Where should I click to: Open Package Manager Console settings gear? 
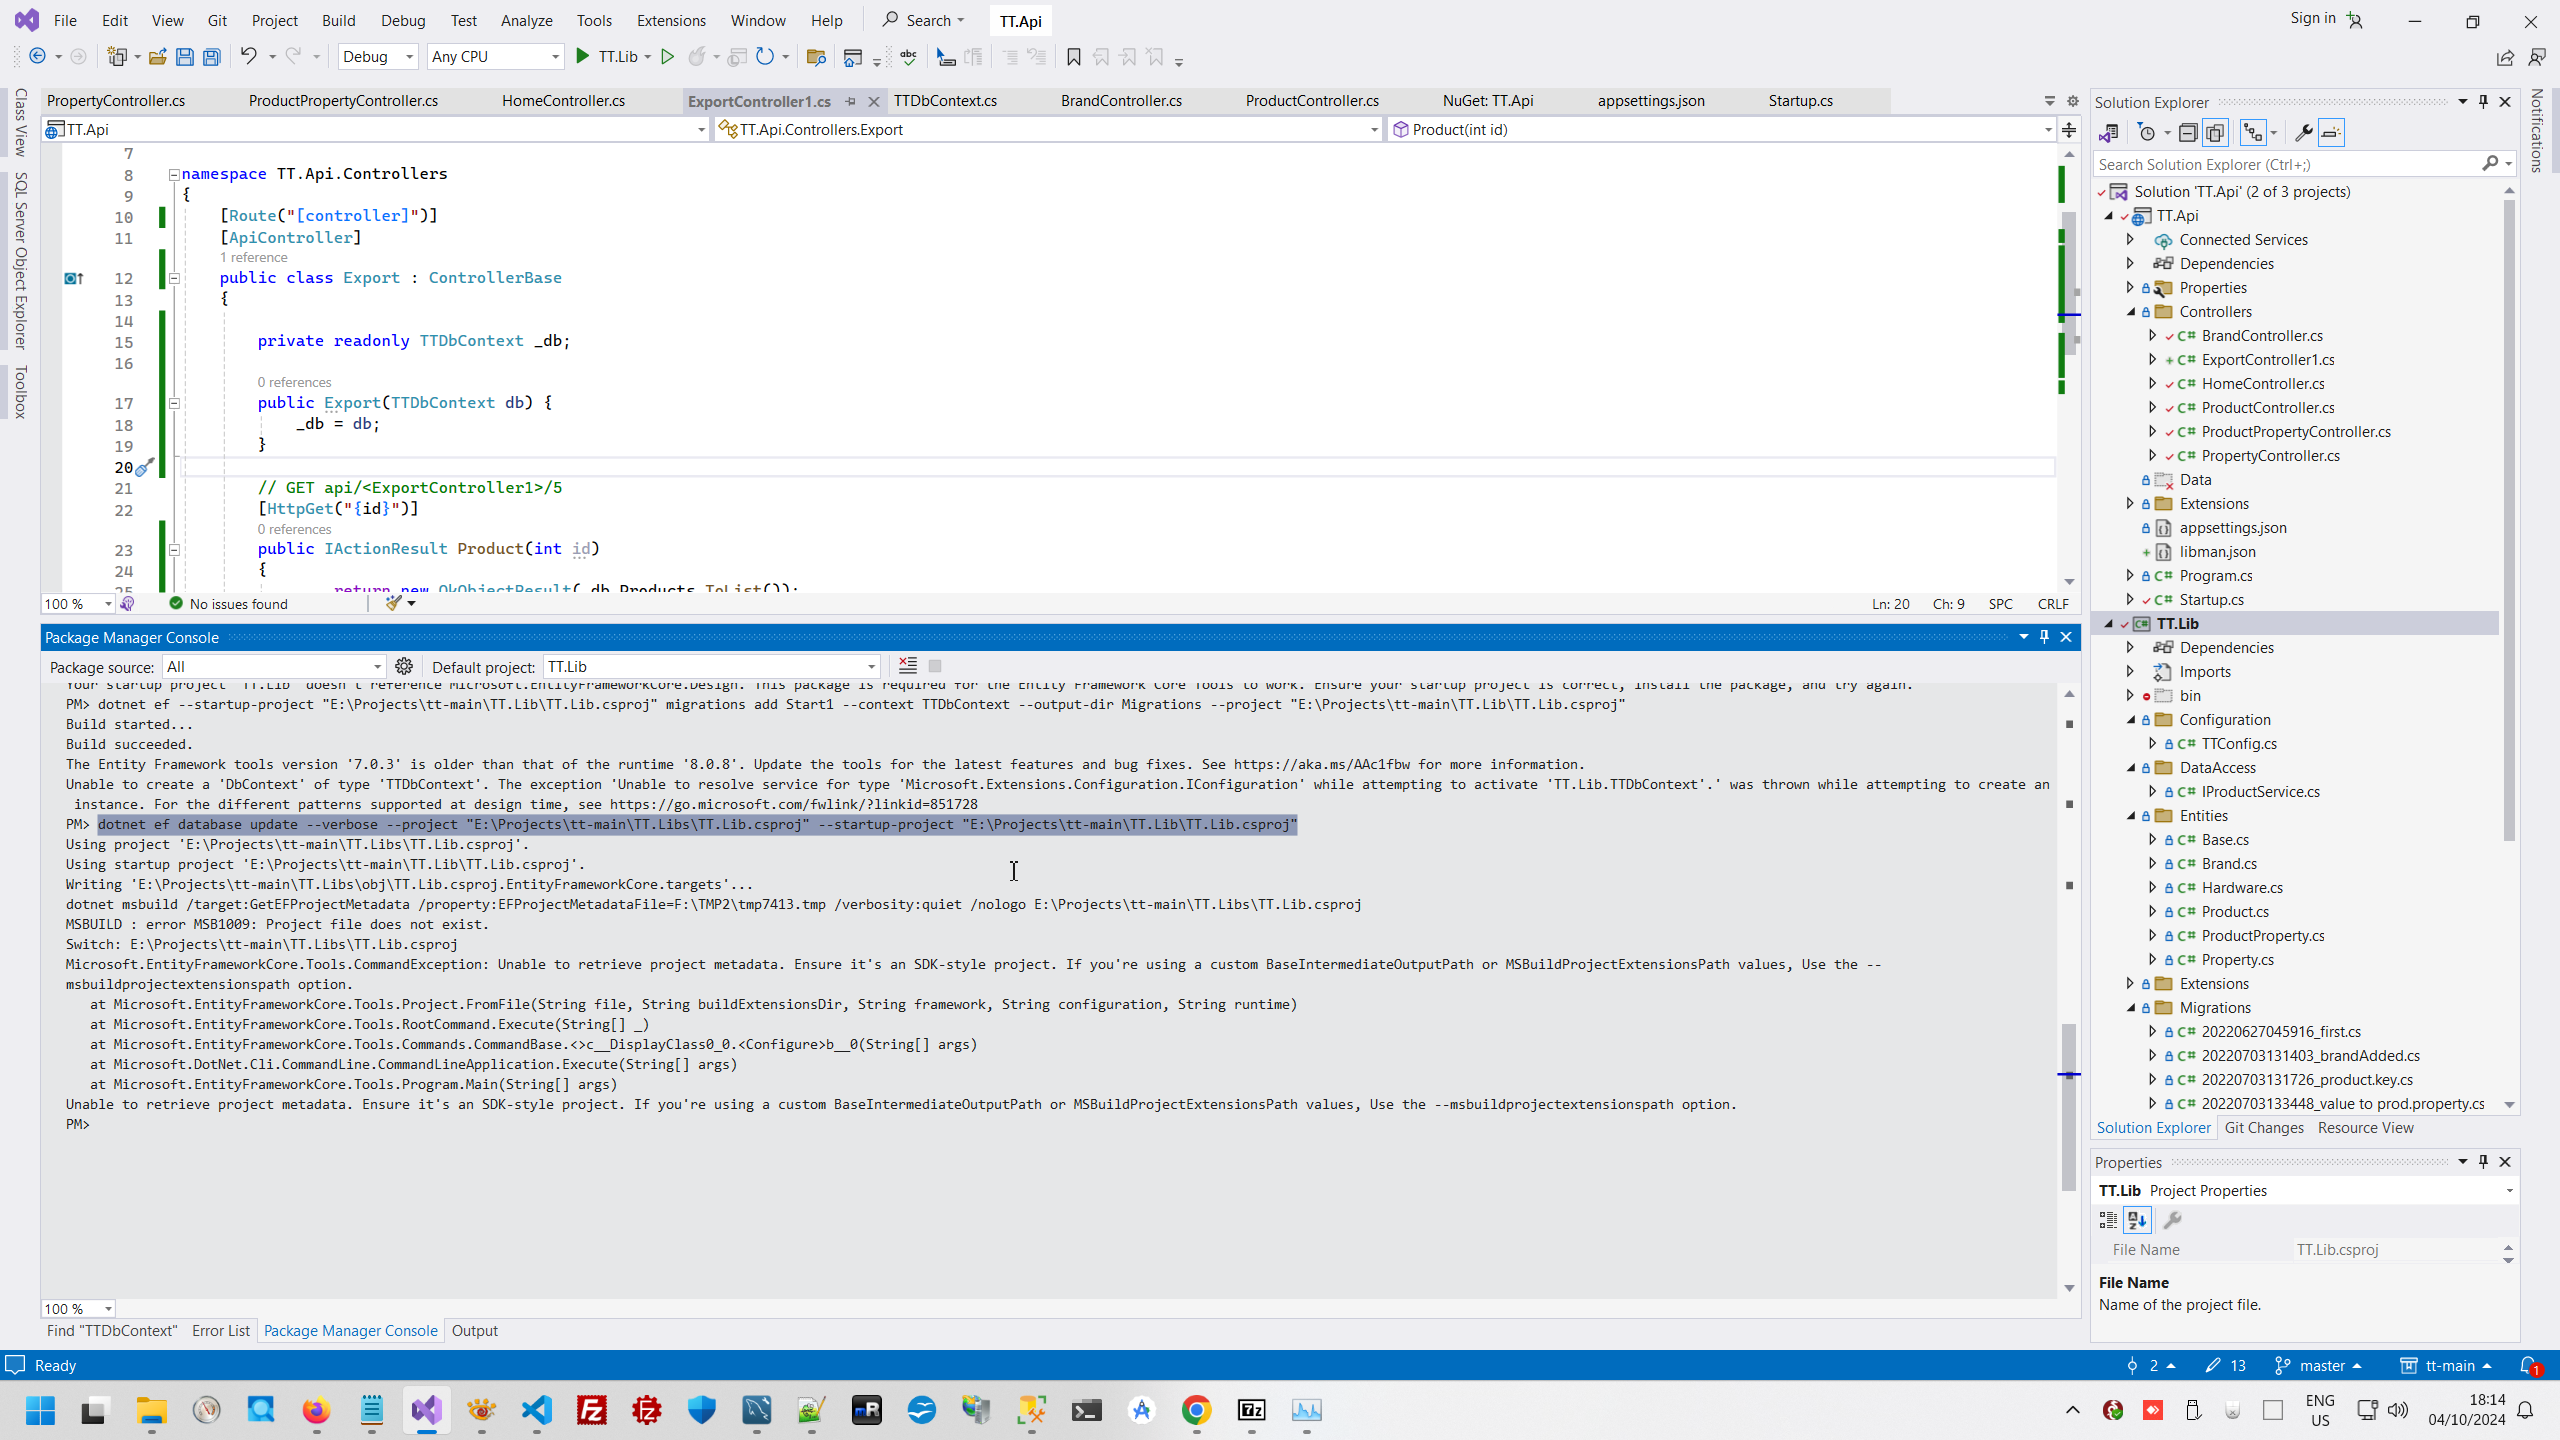pos(404,666)
